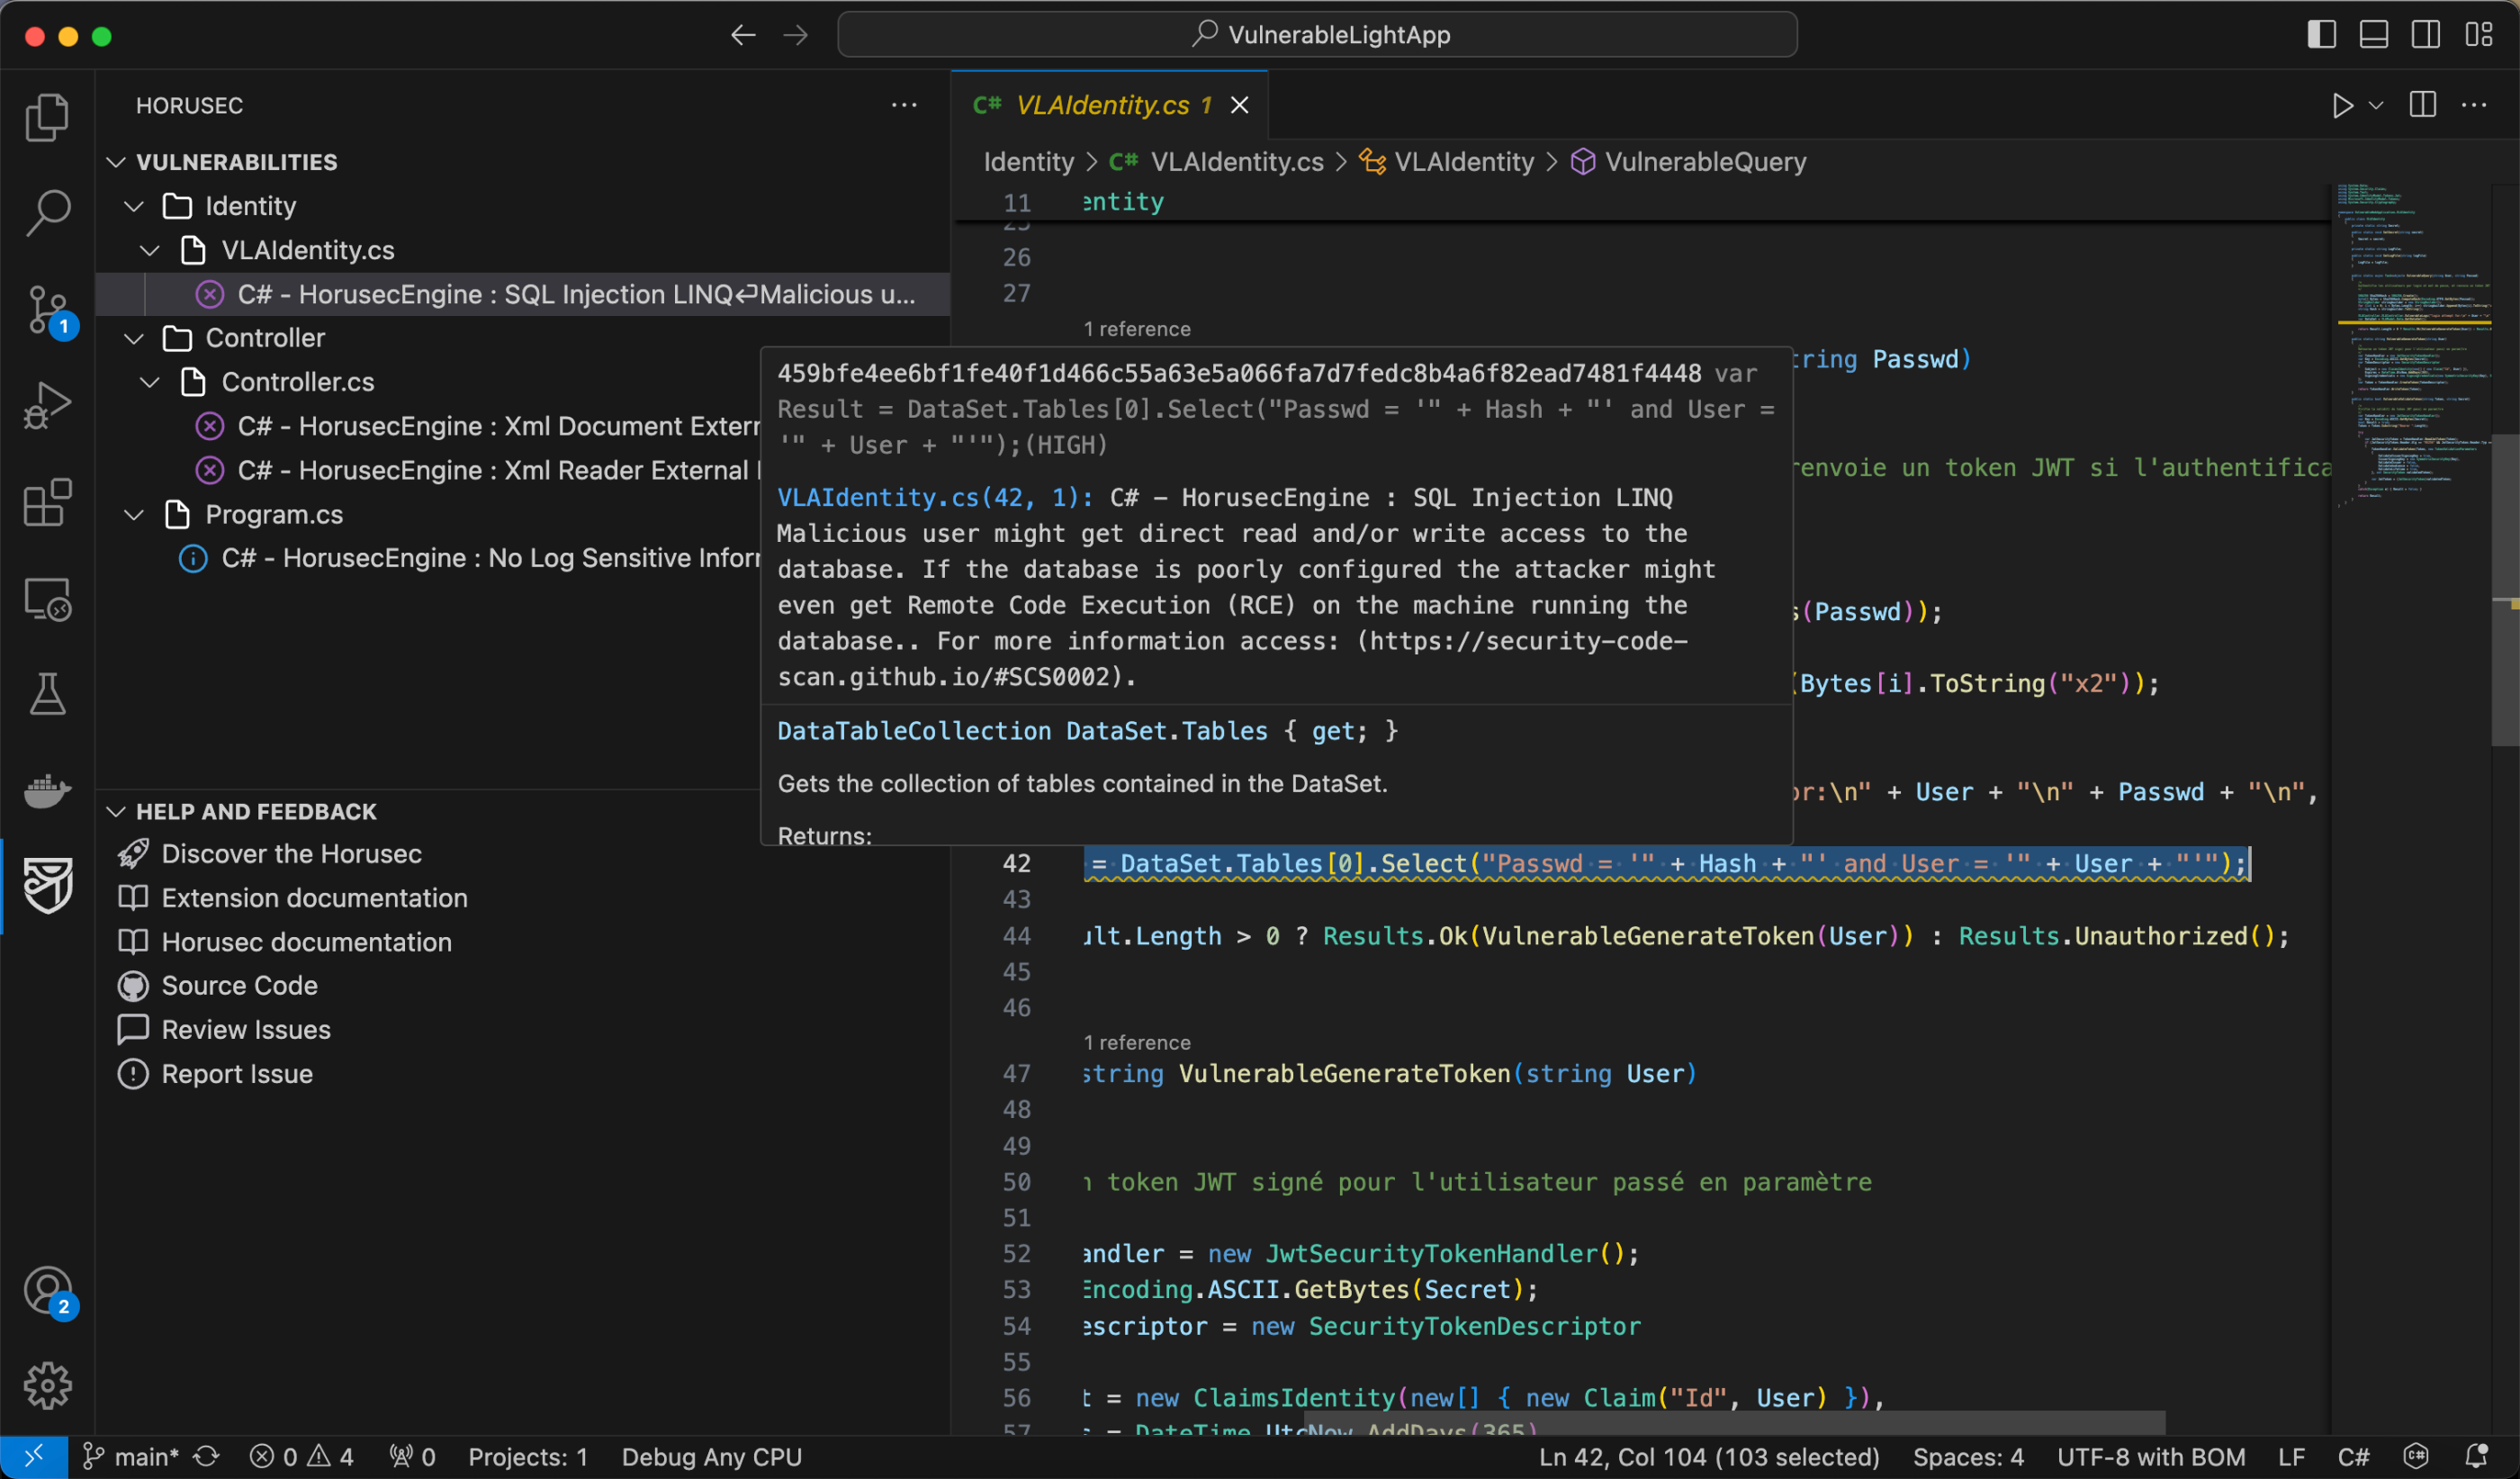Click the Report Issue icon
The width and height of the screenshot is (2520, 1479).
(133, 1074)
